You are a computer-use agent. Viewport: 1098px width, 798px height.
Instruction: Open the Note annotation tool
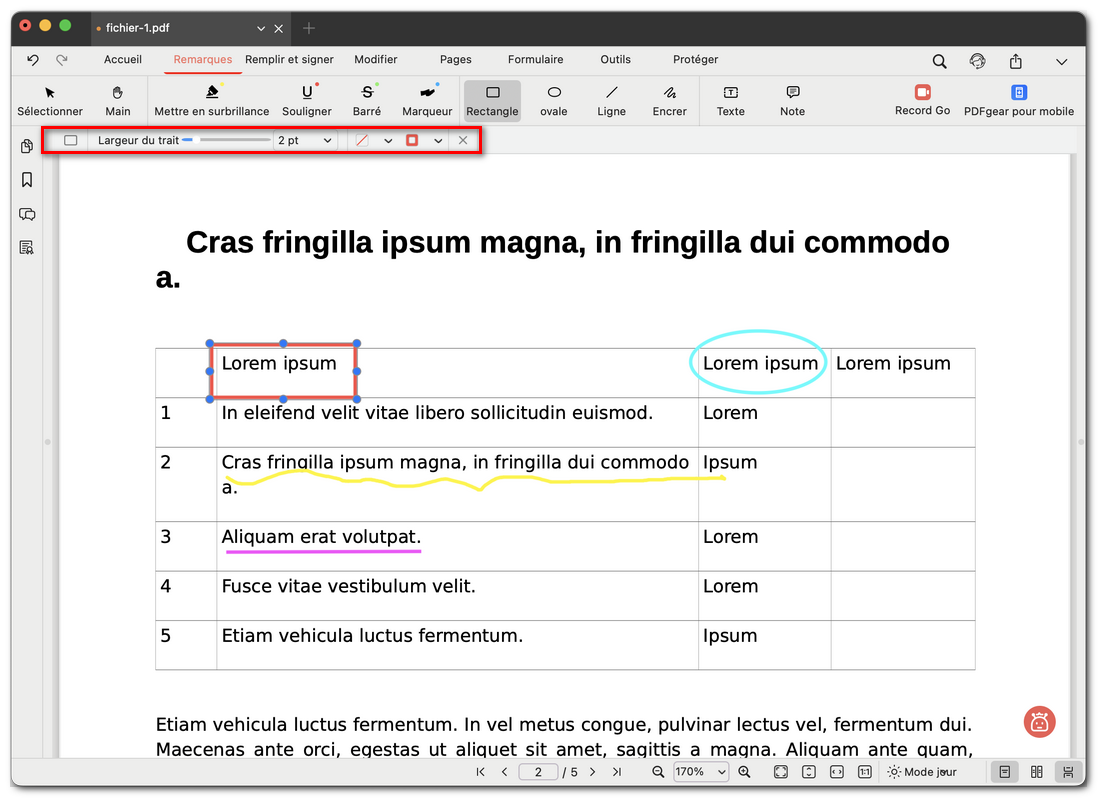792,100
